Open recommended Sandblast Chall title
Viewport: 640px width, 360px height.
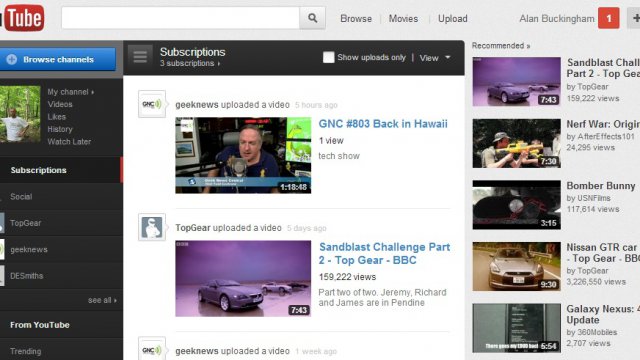(x=603, y=68)
